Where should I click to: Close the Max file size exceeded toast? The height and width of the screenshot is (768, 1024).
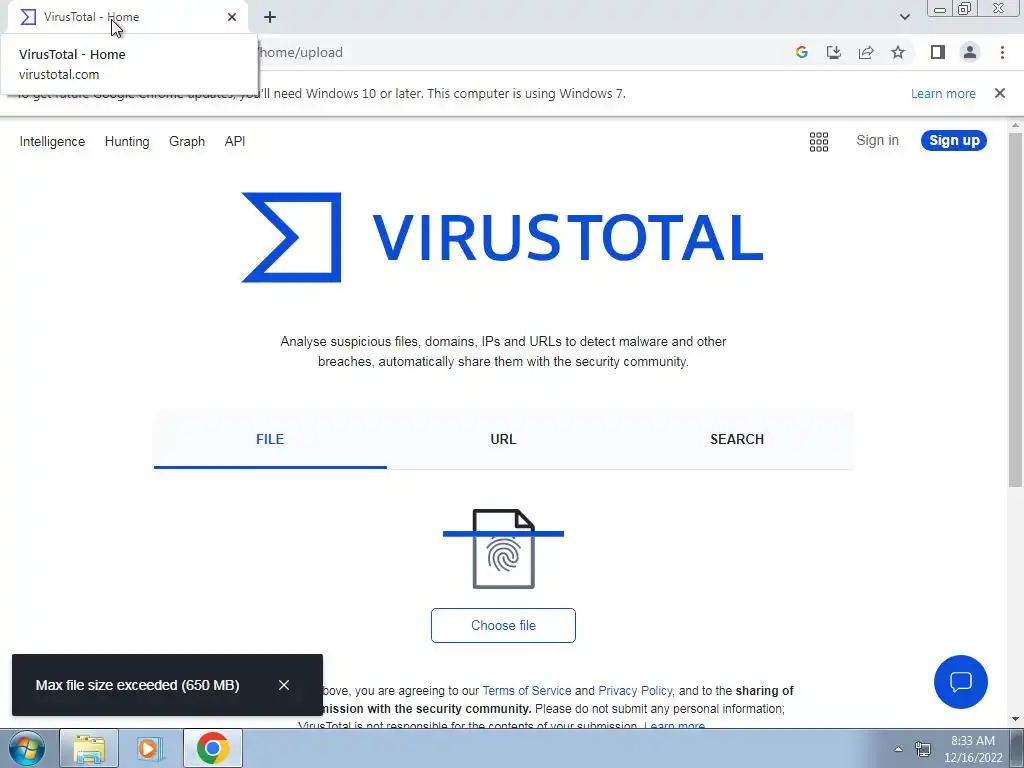(283, 685)
